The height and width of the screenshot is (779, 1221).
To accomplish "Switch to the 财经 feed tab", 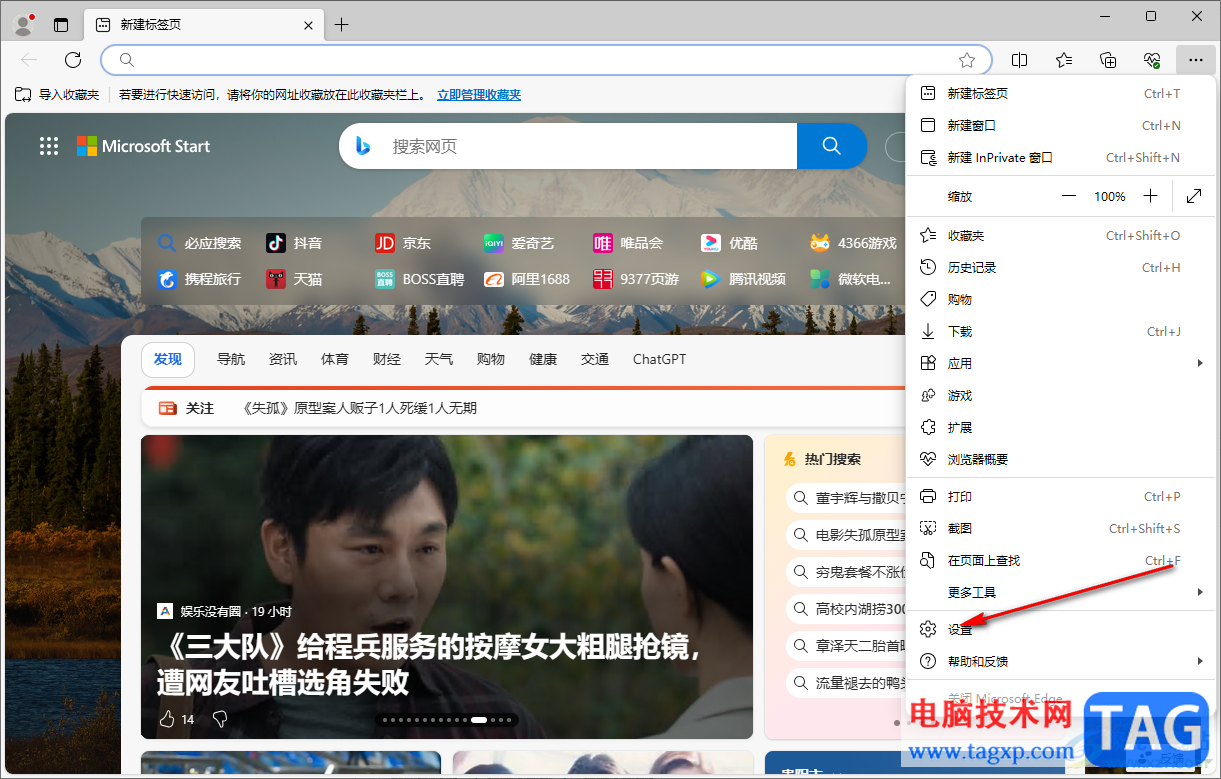I will click(x=387, y=359).
